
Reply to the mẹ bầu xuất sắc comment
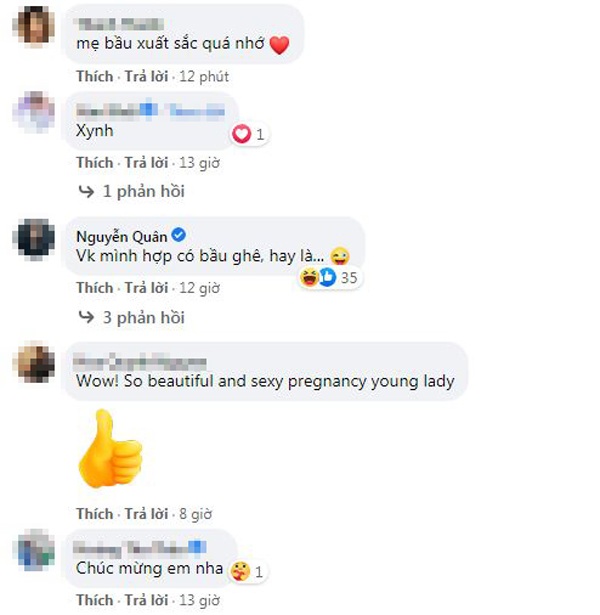click(146, 76)
